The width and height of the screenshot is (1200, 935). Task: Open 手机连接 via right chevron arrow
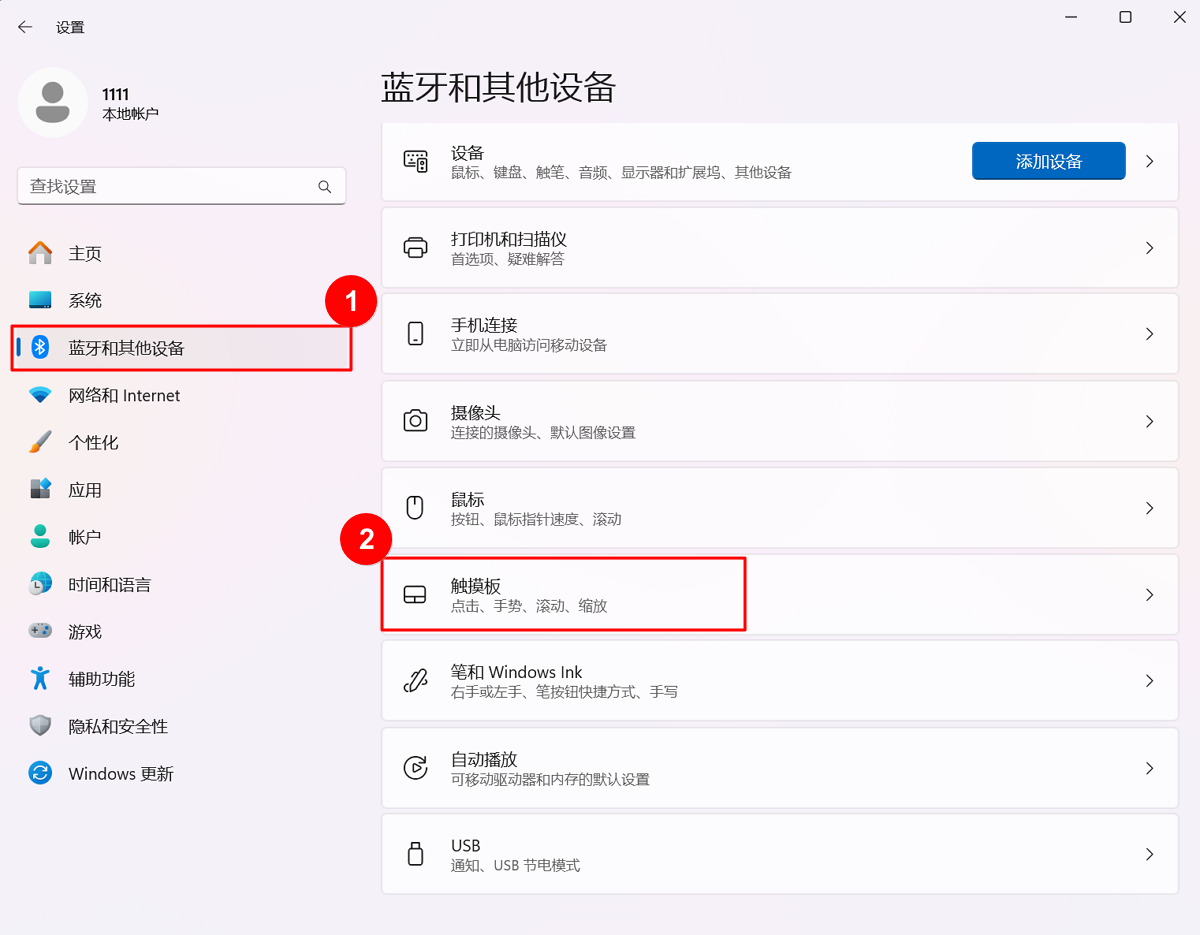point(1149,334)
